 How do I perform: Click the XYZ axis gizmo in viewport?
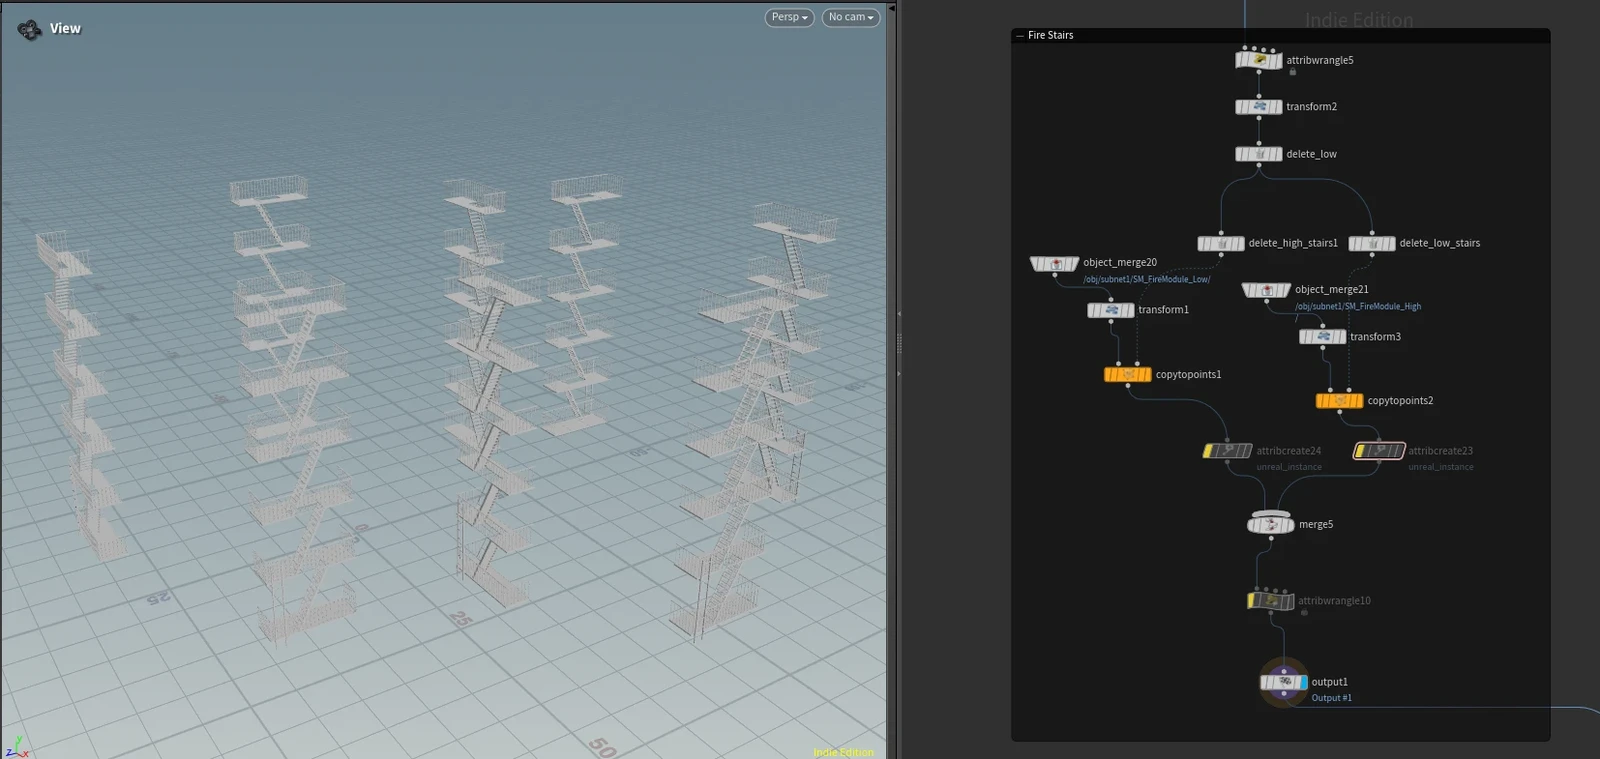17,747
